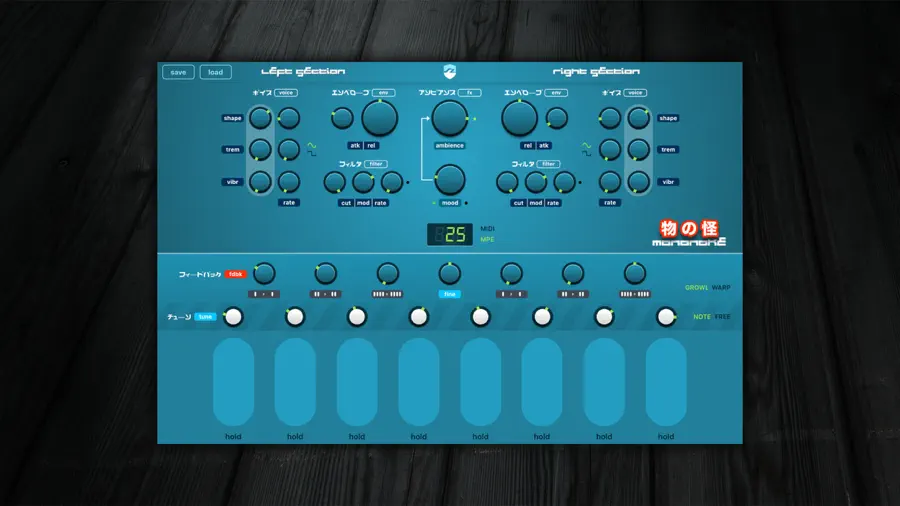Open the left voice tag
This screenshot has width=900, height=506.
point(285,92)
